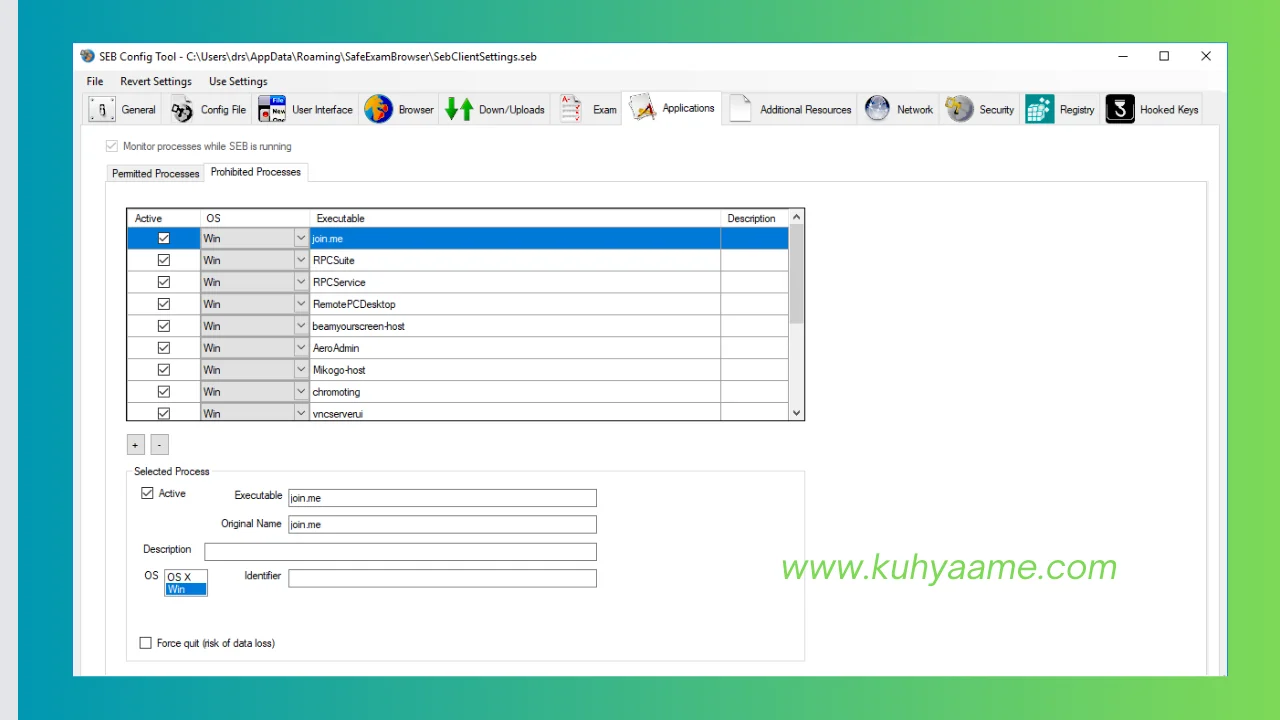Switch to the Config File tab

208,109
